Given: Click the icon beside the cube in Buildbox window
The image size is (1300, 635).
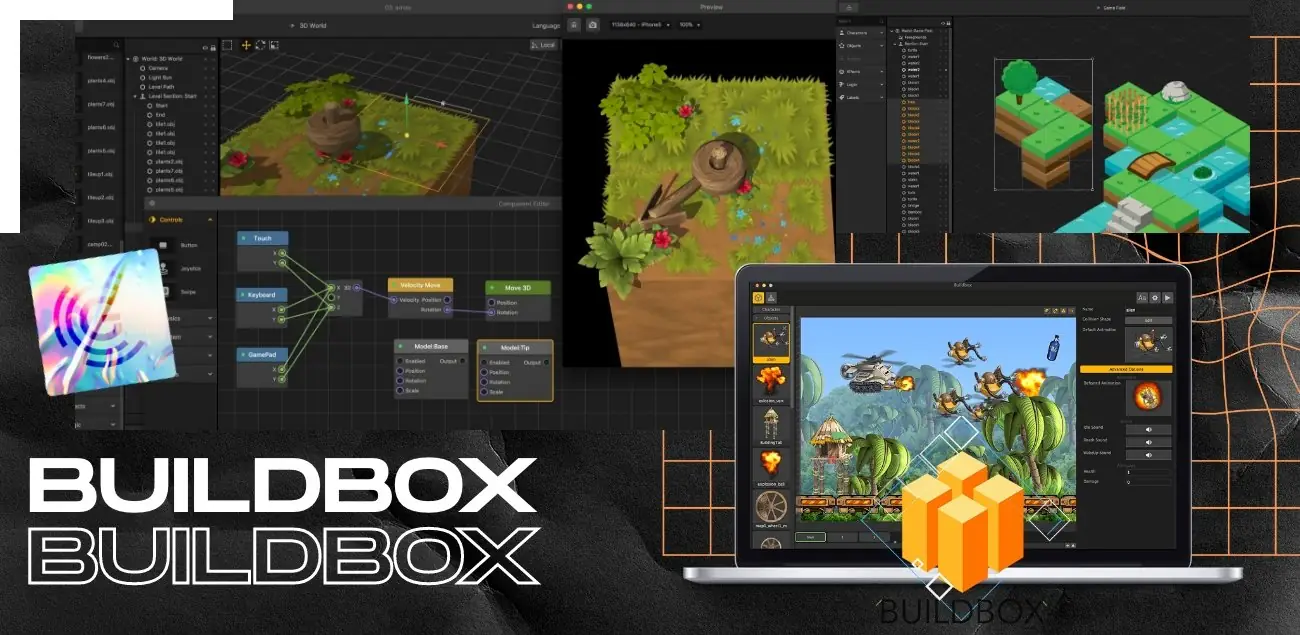Looking at the screenshot, I should coord(773,297).
